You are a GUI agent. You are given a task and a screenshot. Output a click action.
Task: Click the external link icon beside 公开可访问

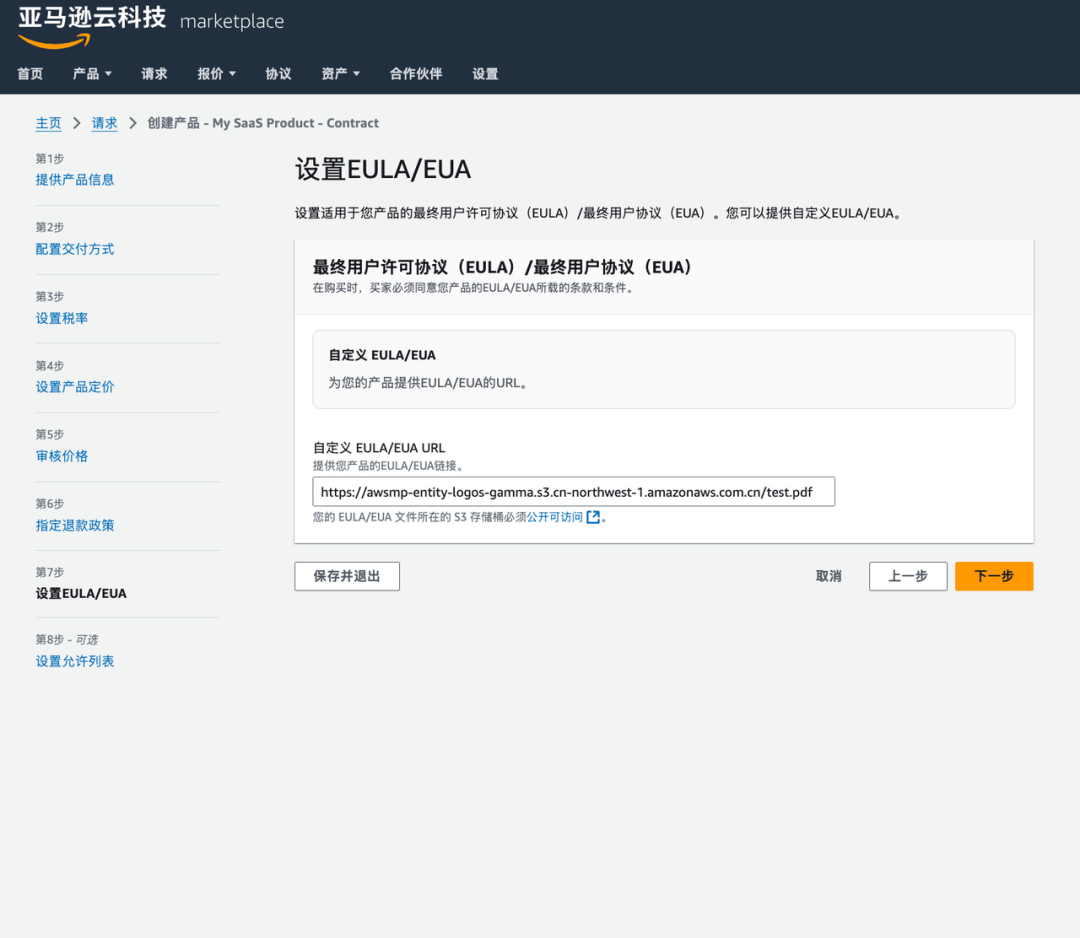(594, 517)
